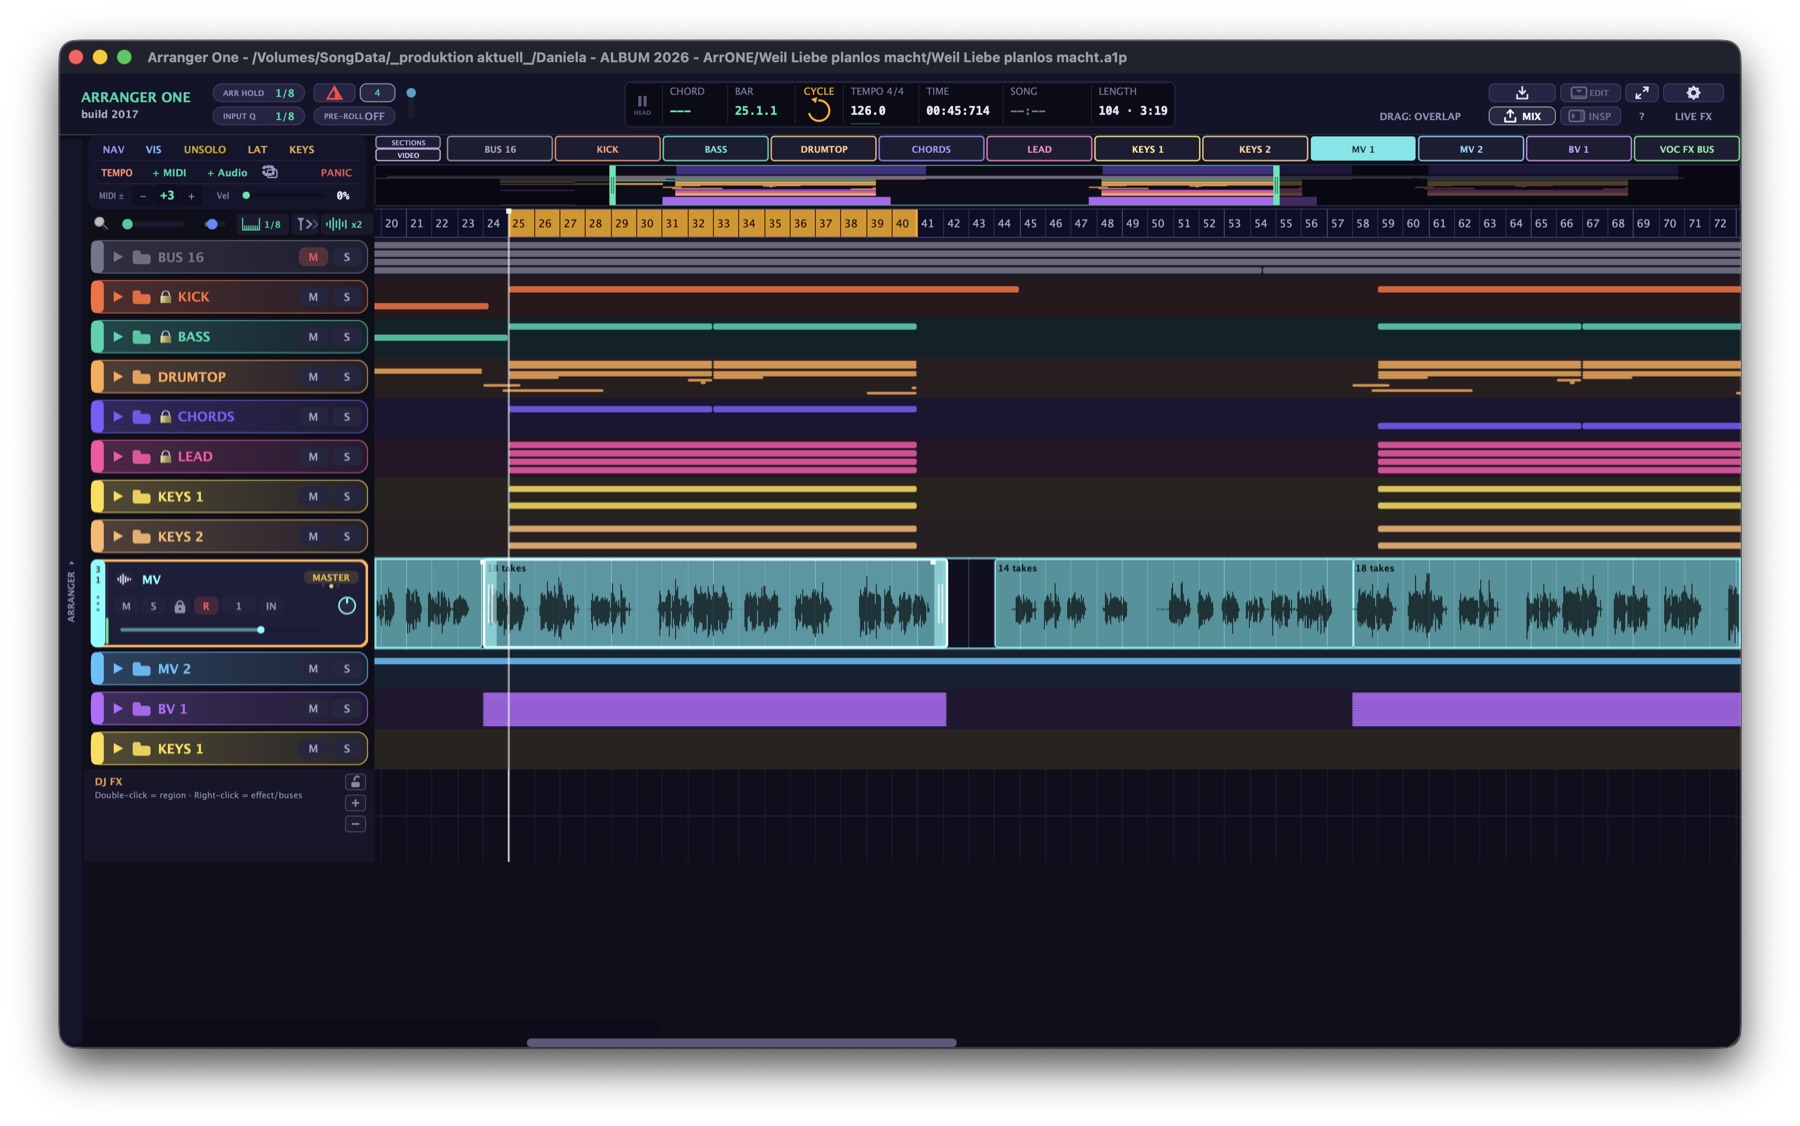Mute the BASS track

[x=313, y=337]
